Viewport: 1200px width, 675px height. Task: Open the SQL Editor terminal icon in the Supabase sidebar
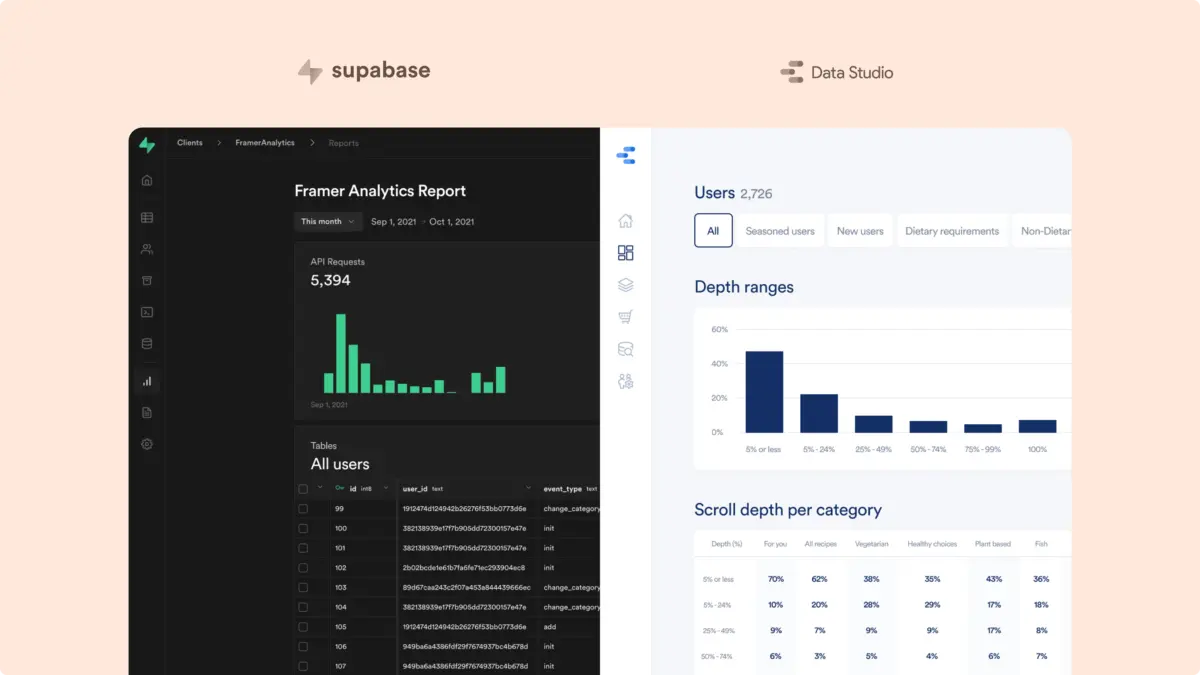coord(147,312)
